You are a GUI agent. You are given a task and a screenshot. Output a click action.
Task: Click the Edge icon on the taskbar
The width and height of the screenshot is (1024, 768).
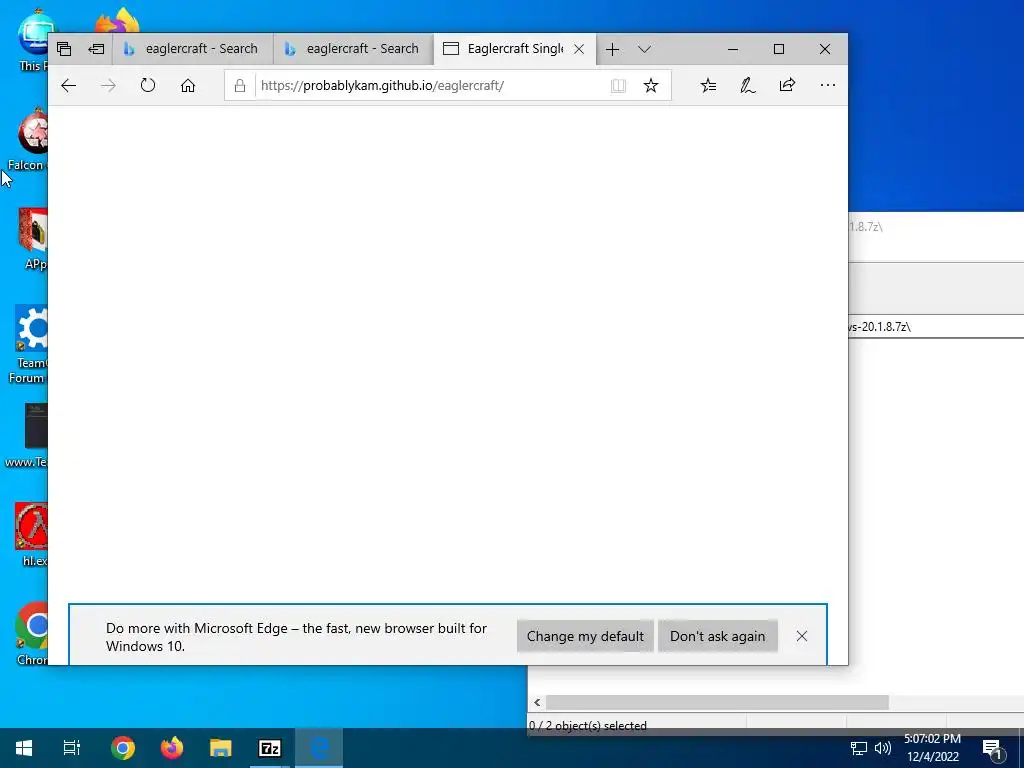click(x=319, y=748)
